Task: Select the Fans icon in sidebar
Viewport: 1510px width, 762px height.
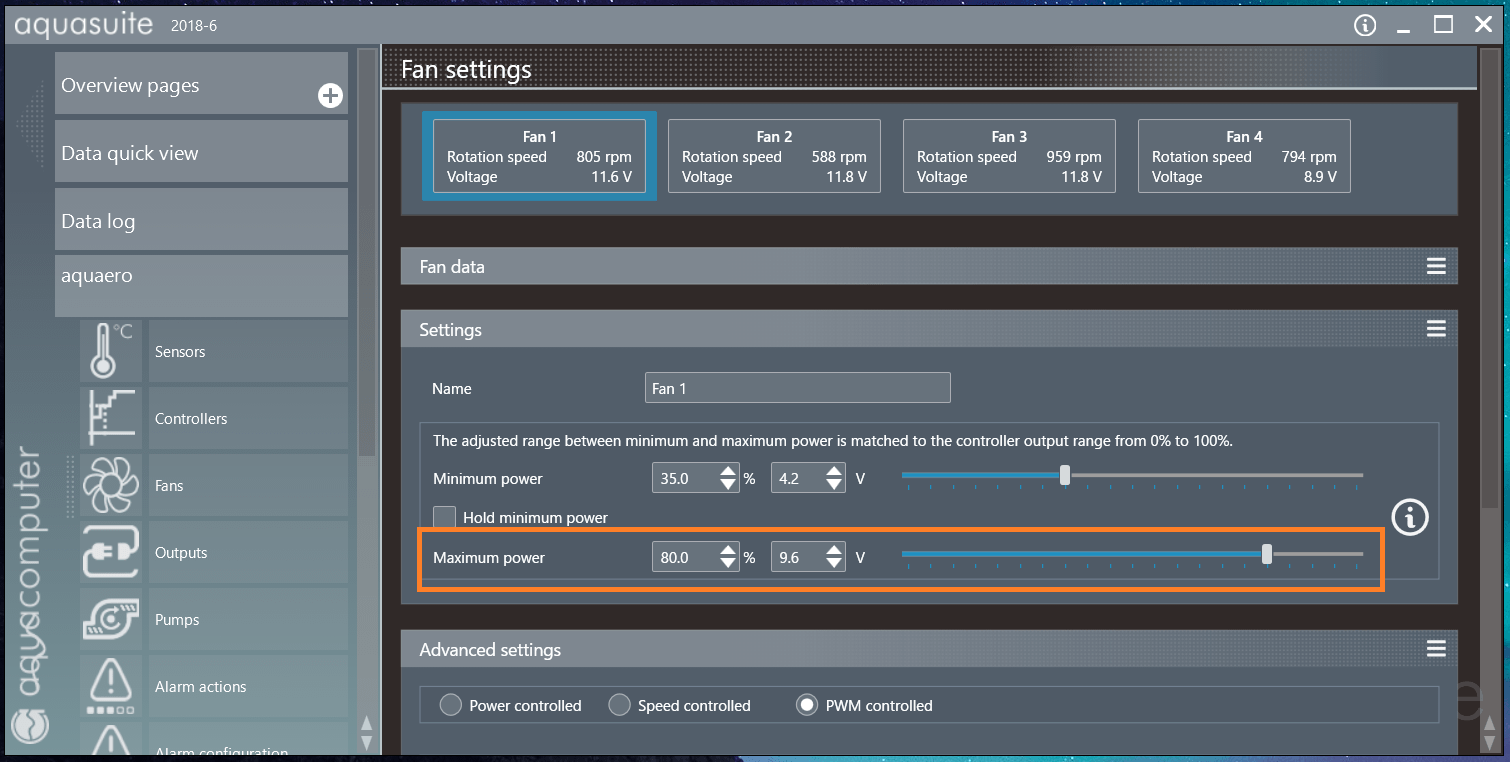Action: 111,485
